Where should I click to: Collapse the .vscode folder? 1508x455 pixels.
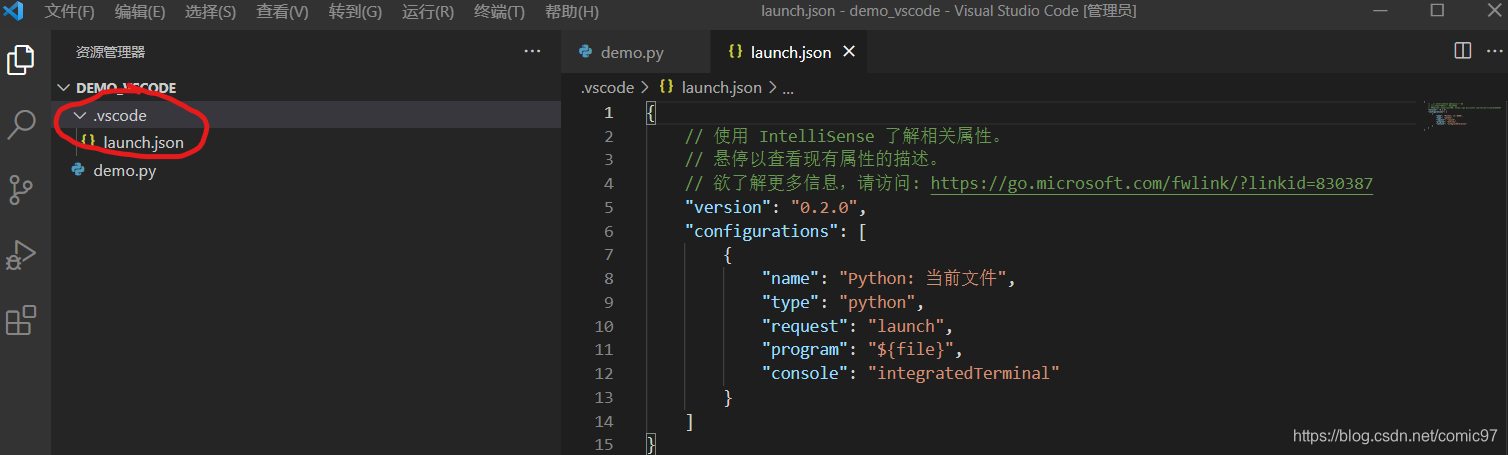click(x=81, y=116)
